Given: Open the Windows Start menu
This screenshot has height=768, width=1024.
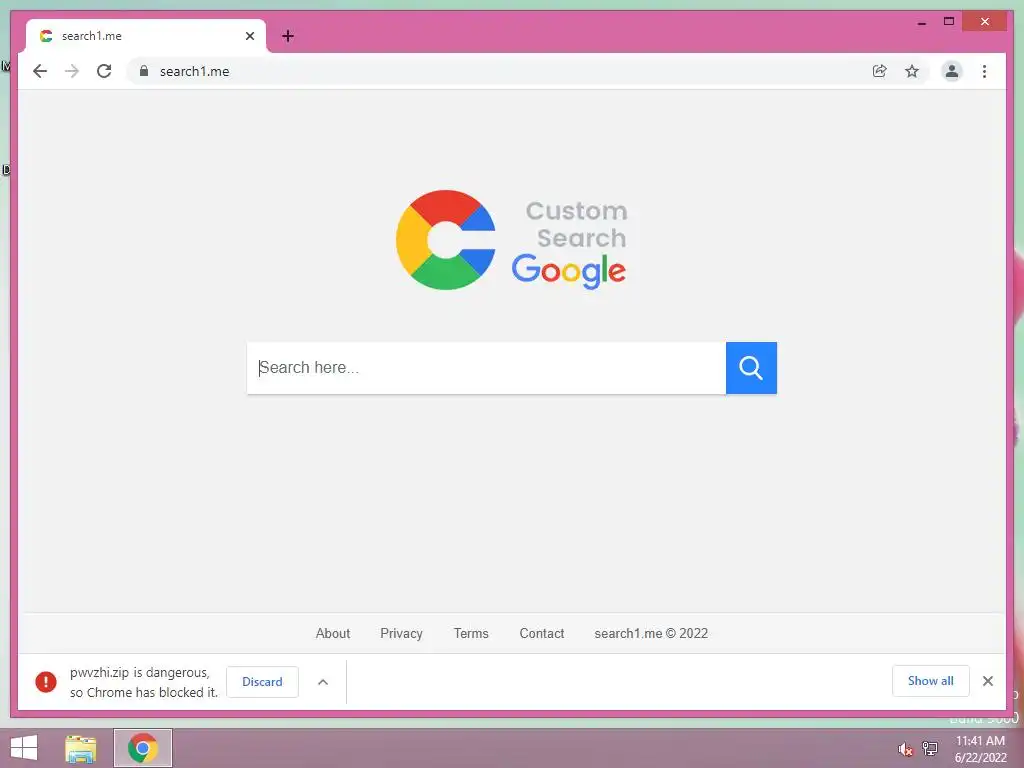Looking at the screenshot, I should 24,748.
